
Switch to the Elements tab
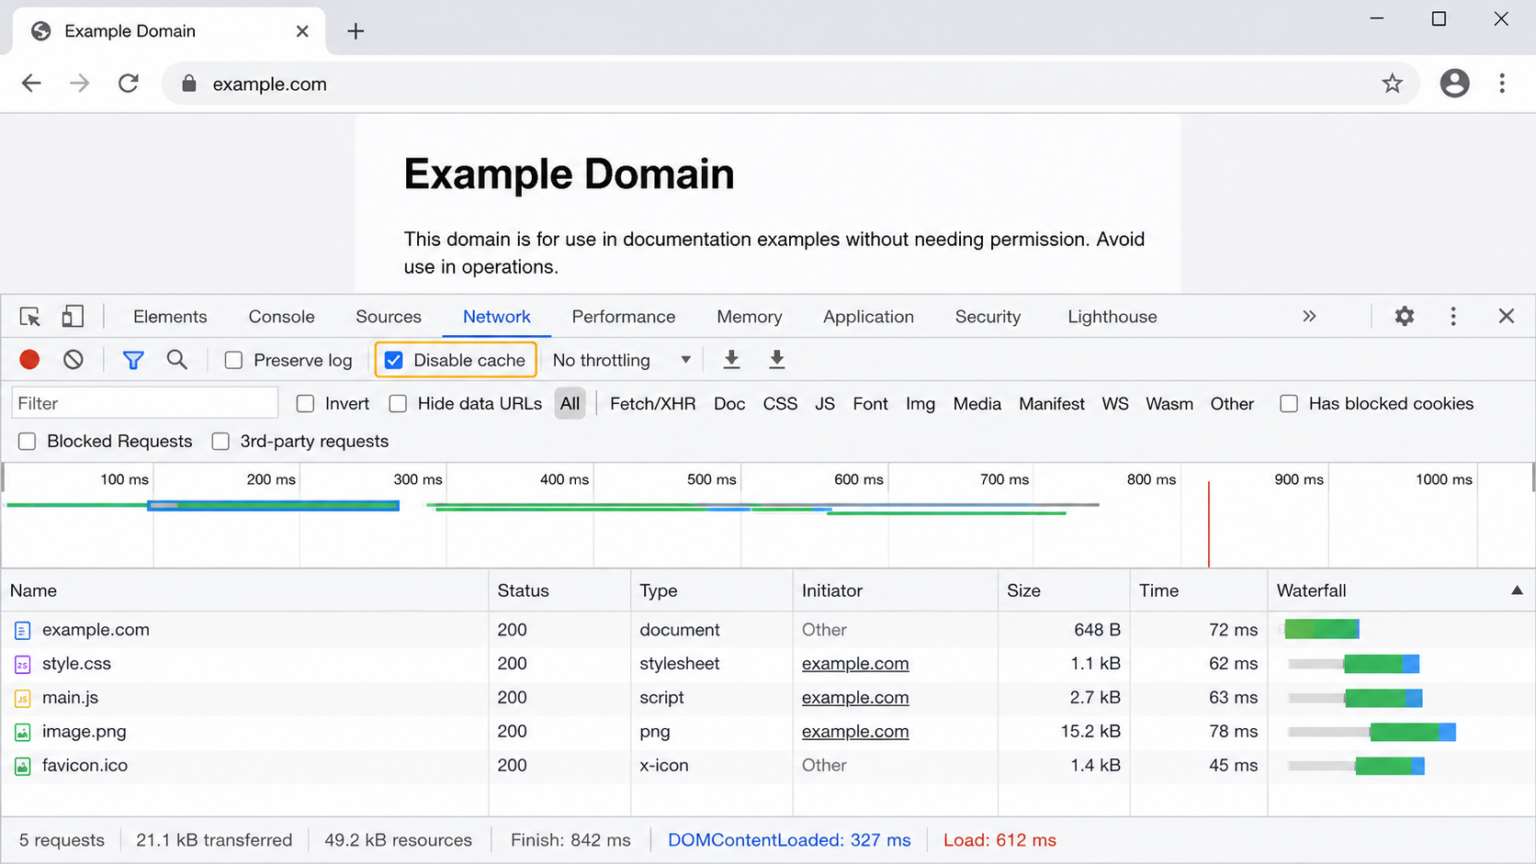click(x=170, y=317)
